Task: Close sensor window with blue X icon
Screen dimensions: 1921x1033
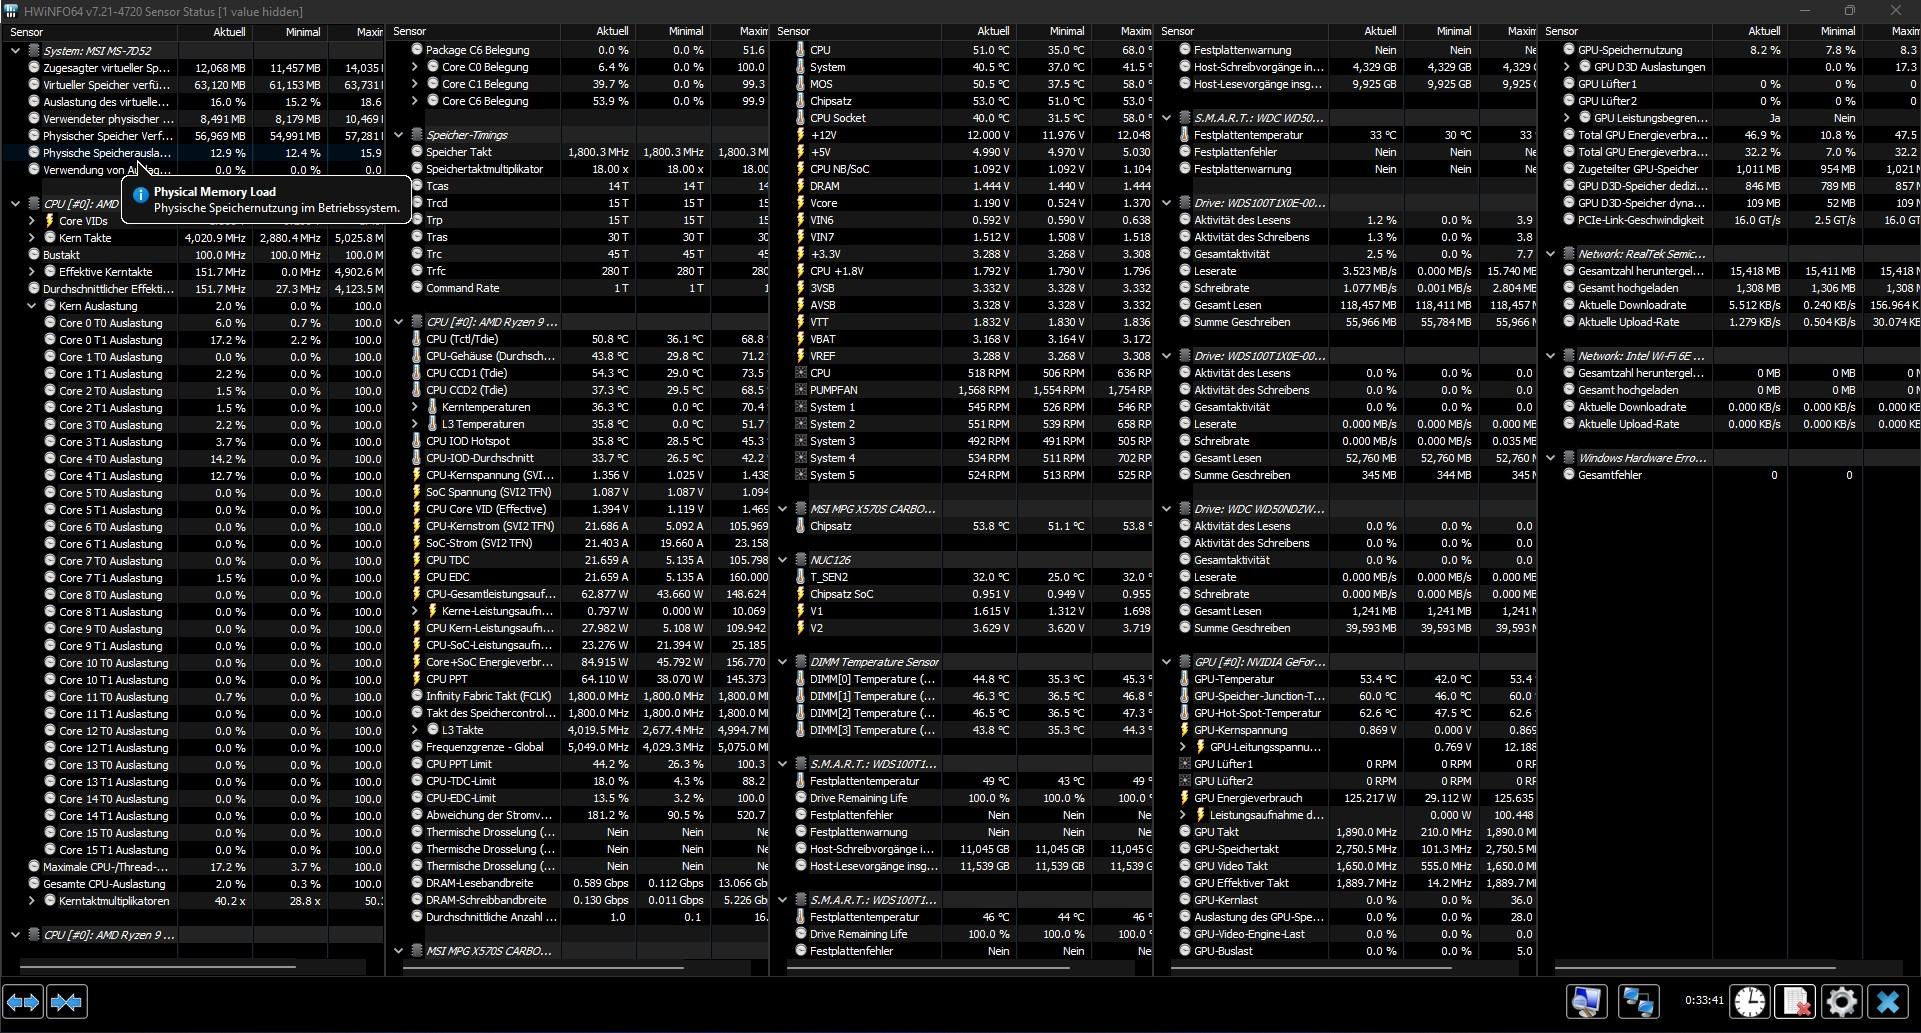Action: tap(1888, 1001)
